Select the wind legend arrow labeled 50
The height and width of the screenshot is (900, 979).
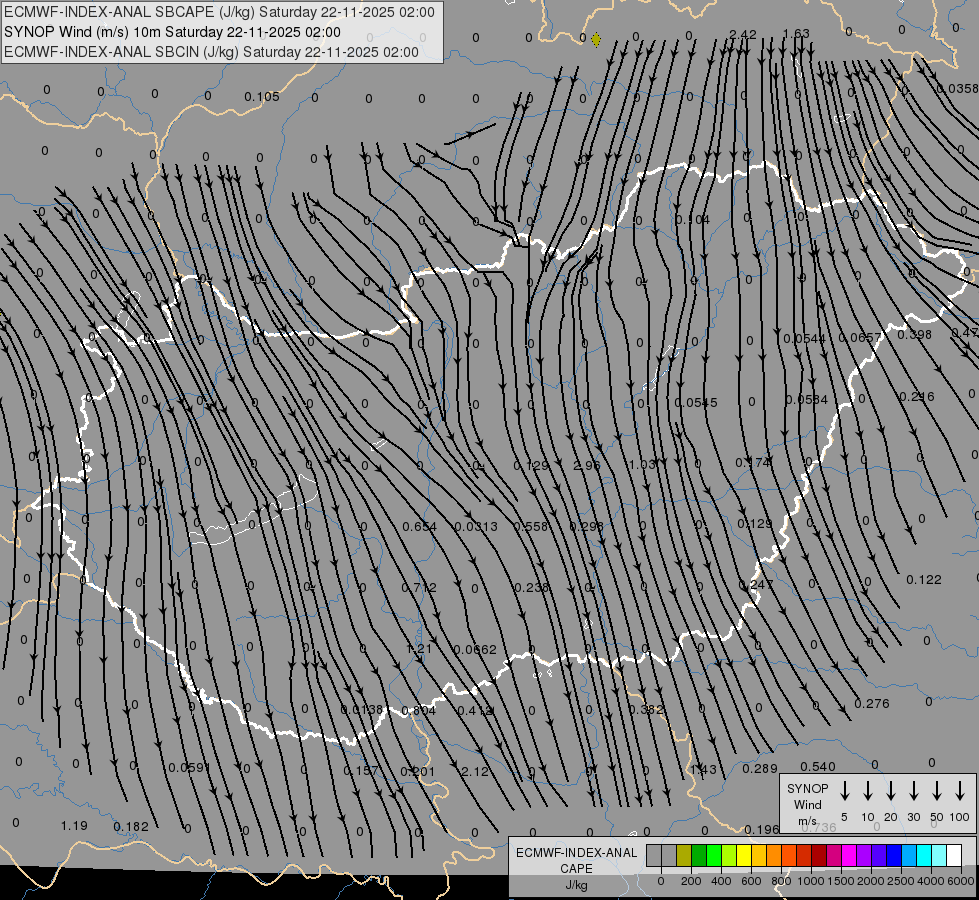click(x=937, y=791)
